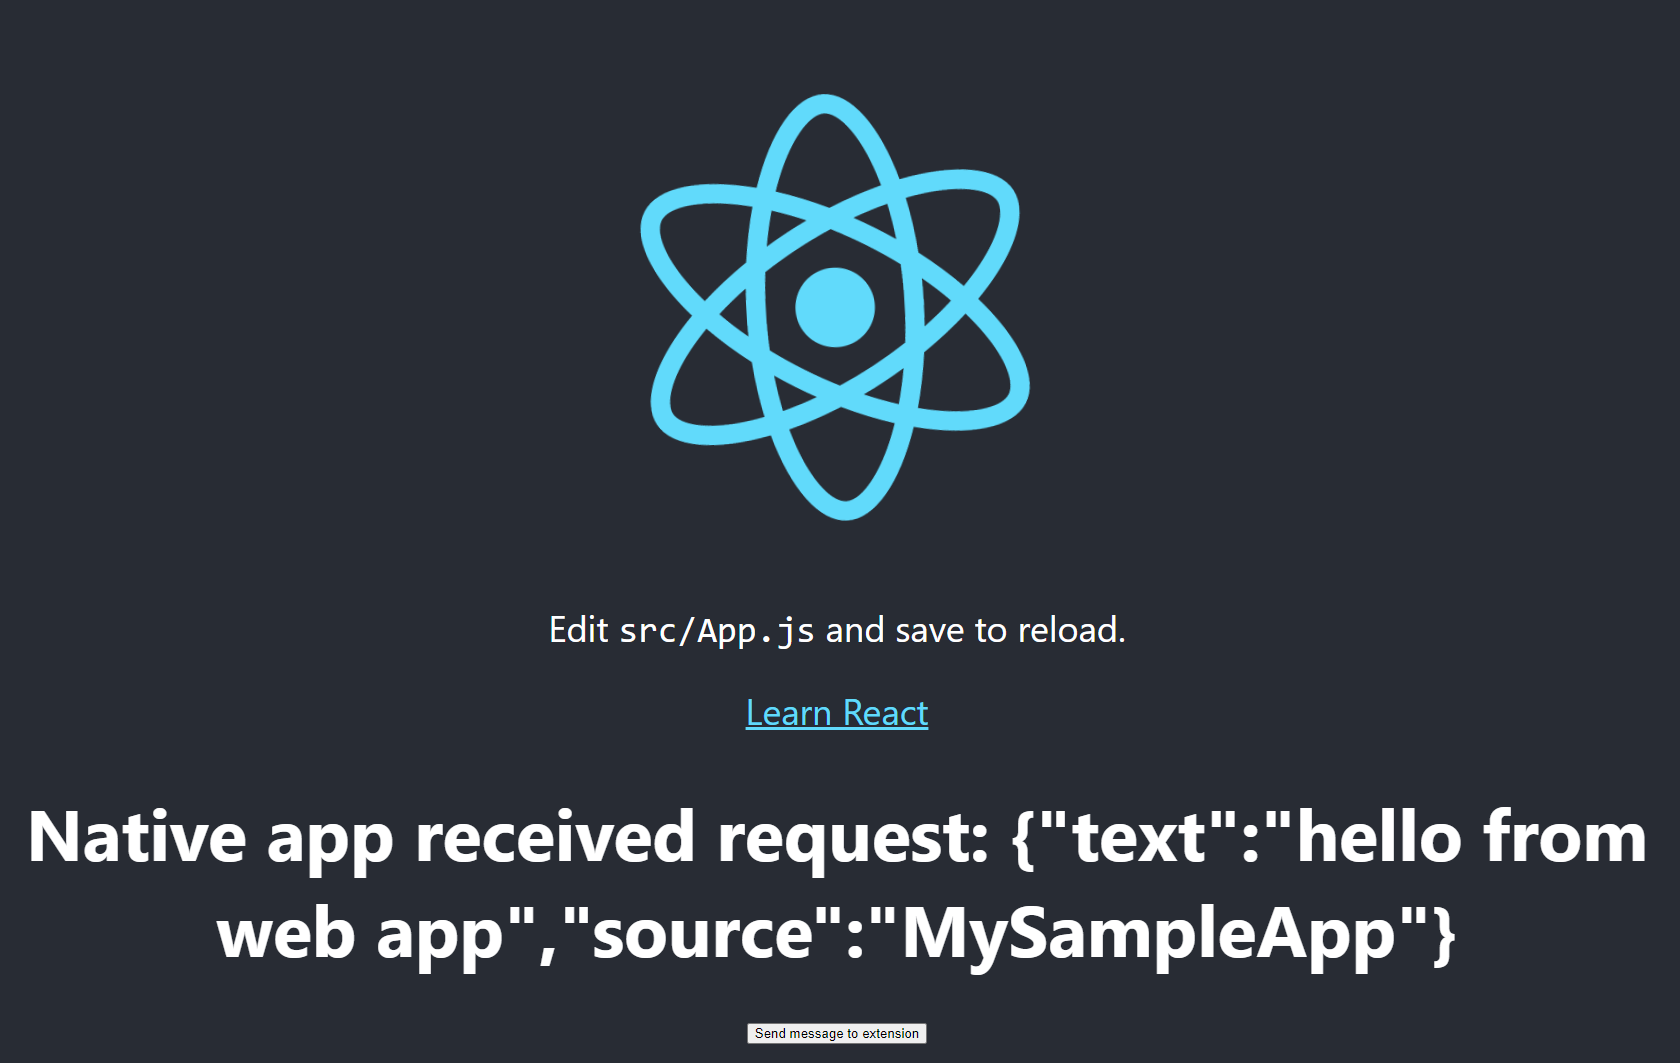This screenshot has width=1680, height=1063.
Task: Click the opening curly brace of the JSON message
Action: pyautogui.click(x=1023, y=839)
